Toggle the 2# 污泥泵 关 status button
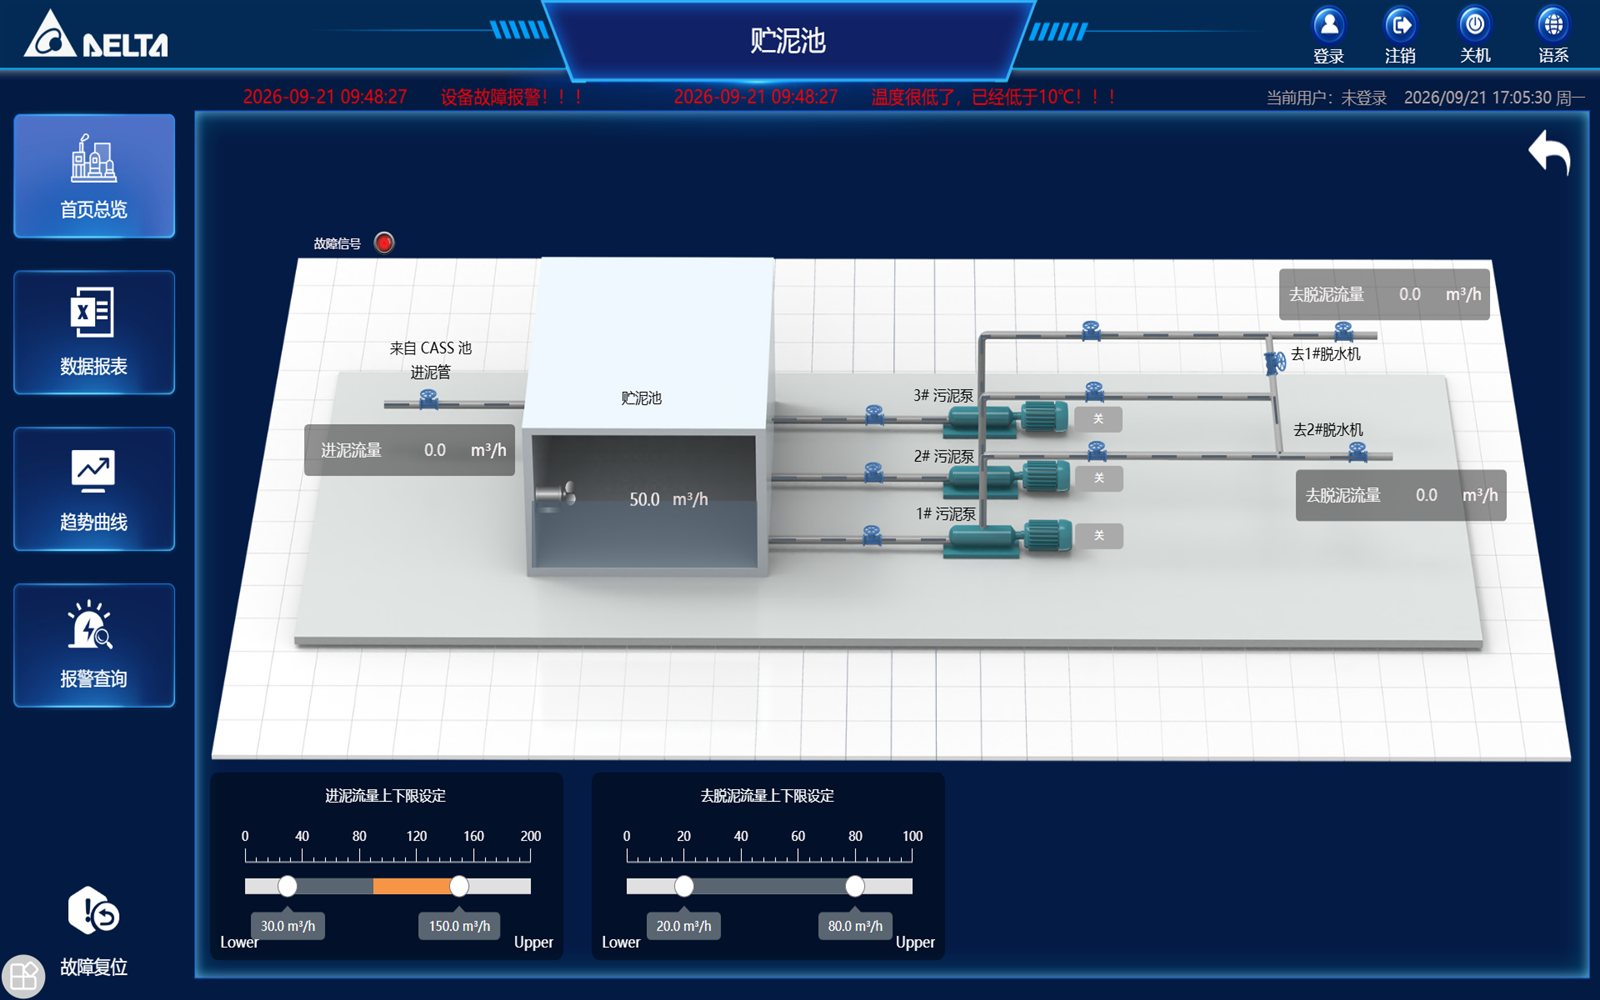This screenshot has height=1000, width=1600. point(1099,478)
